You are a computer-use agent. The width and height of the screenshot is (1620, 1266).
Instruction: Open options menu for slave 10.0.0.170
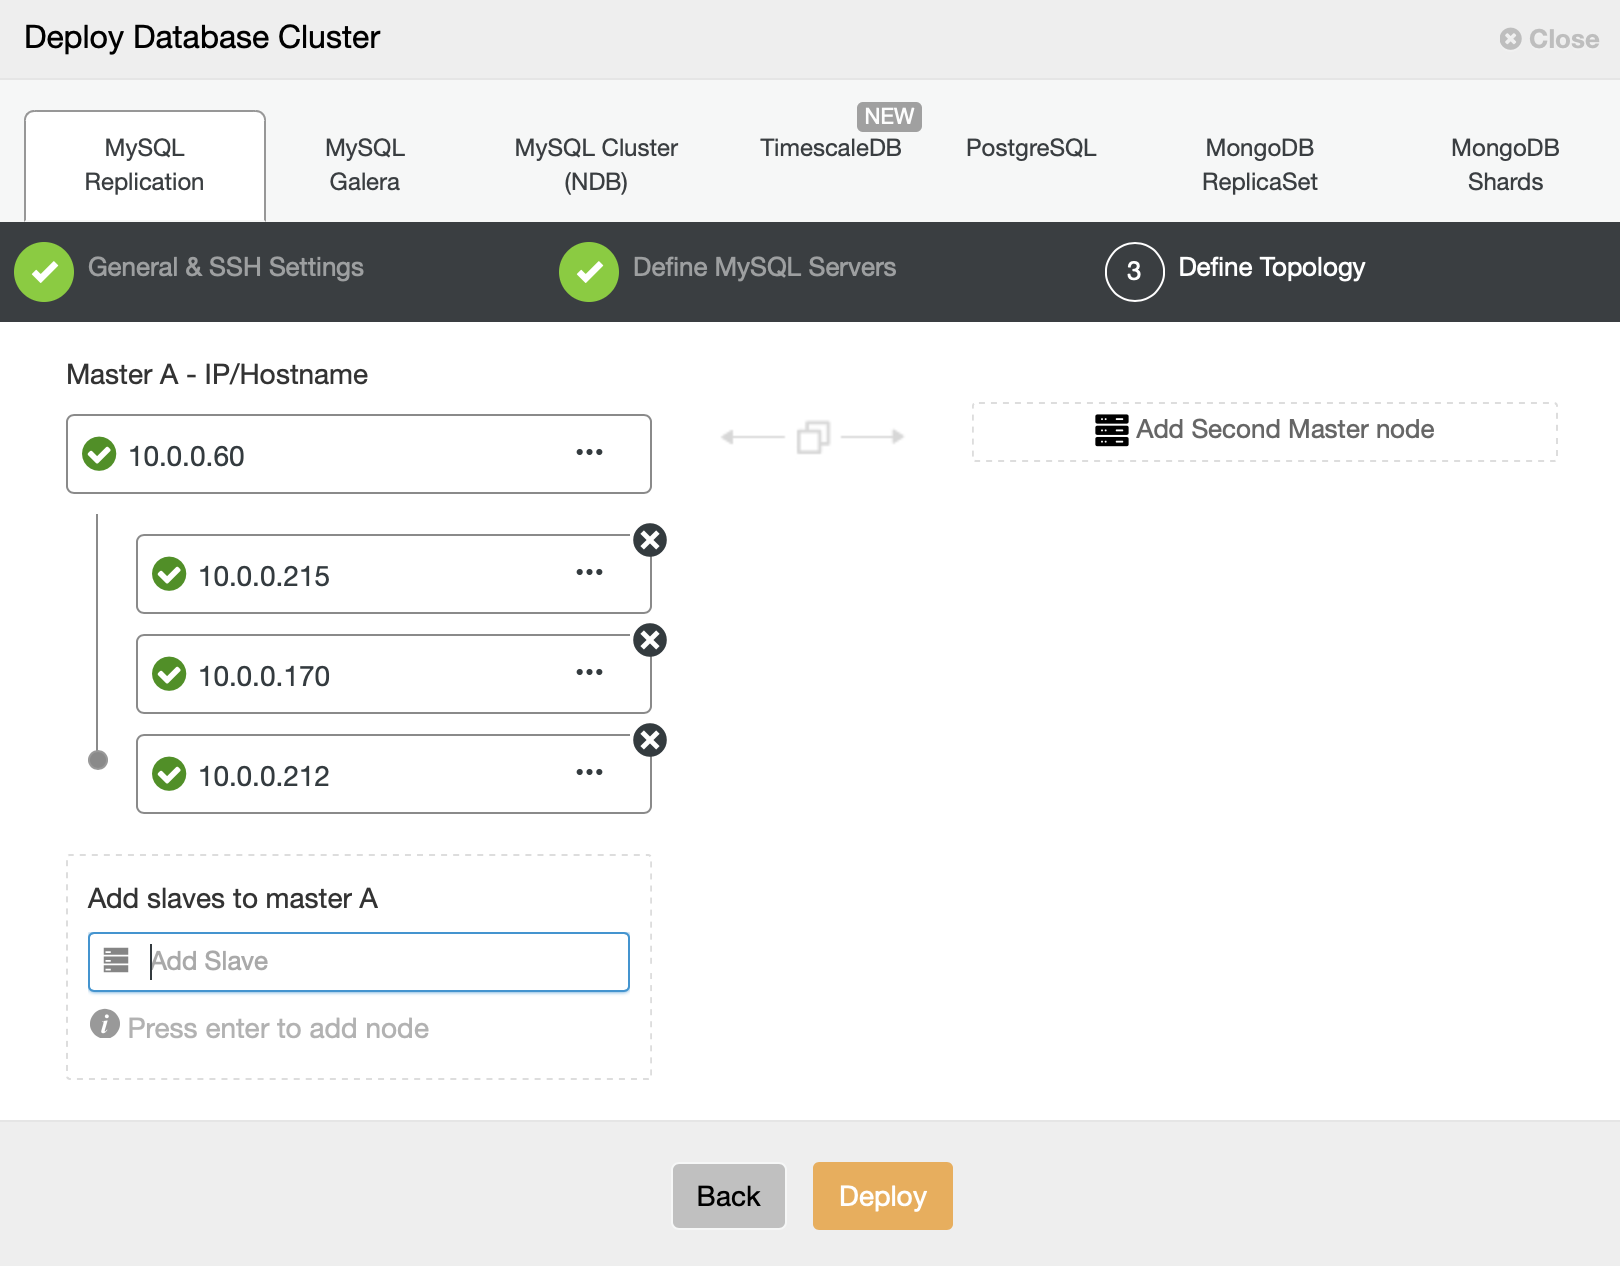coord(589,672)
